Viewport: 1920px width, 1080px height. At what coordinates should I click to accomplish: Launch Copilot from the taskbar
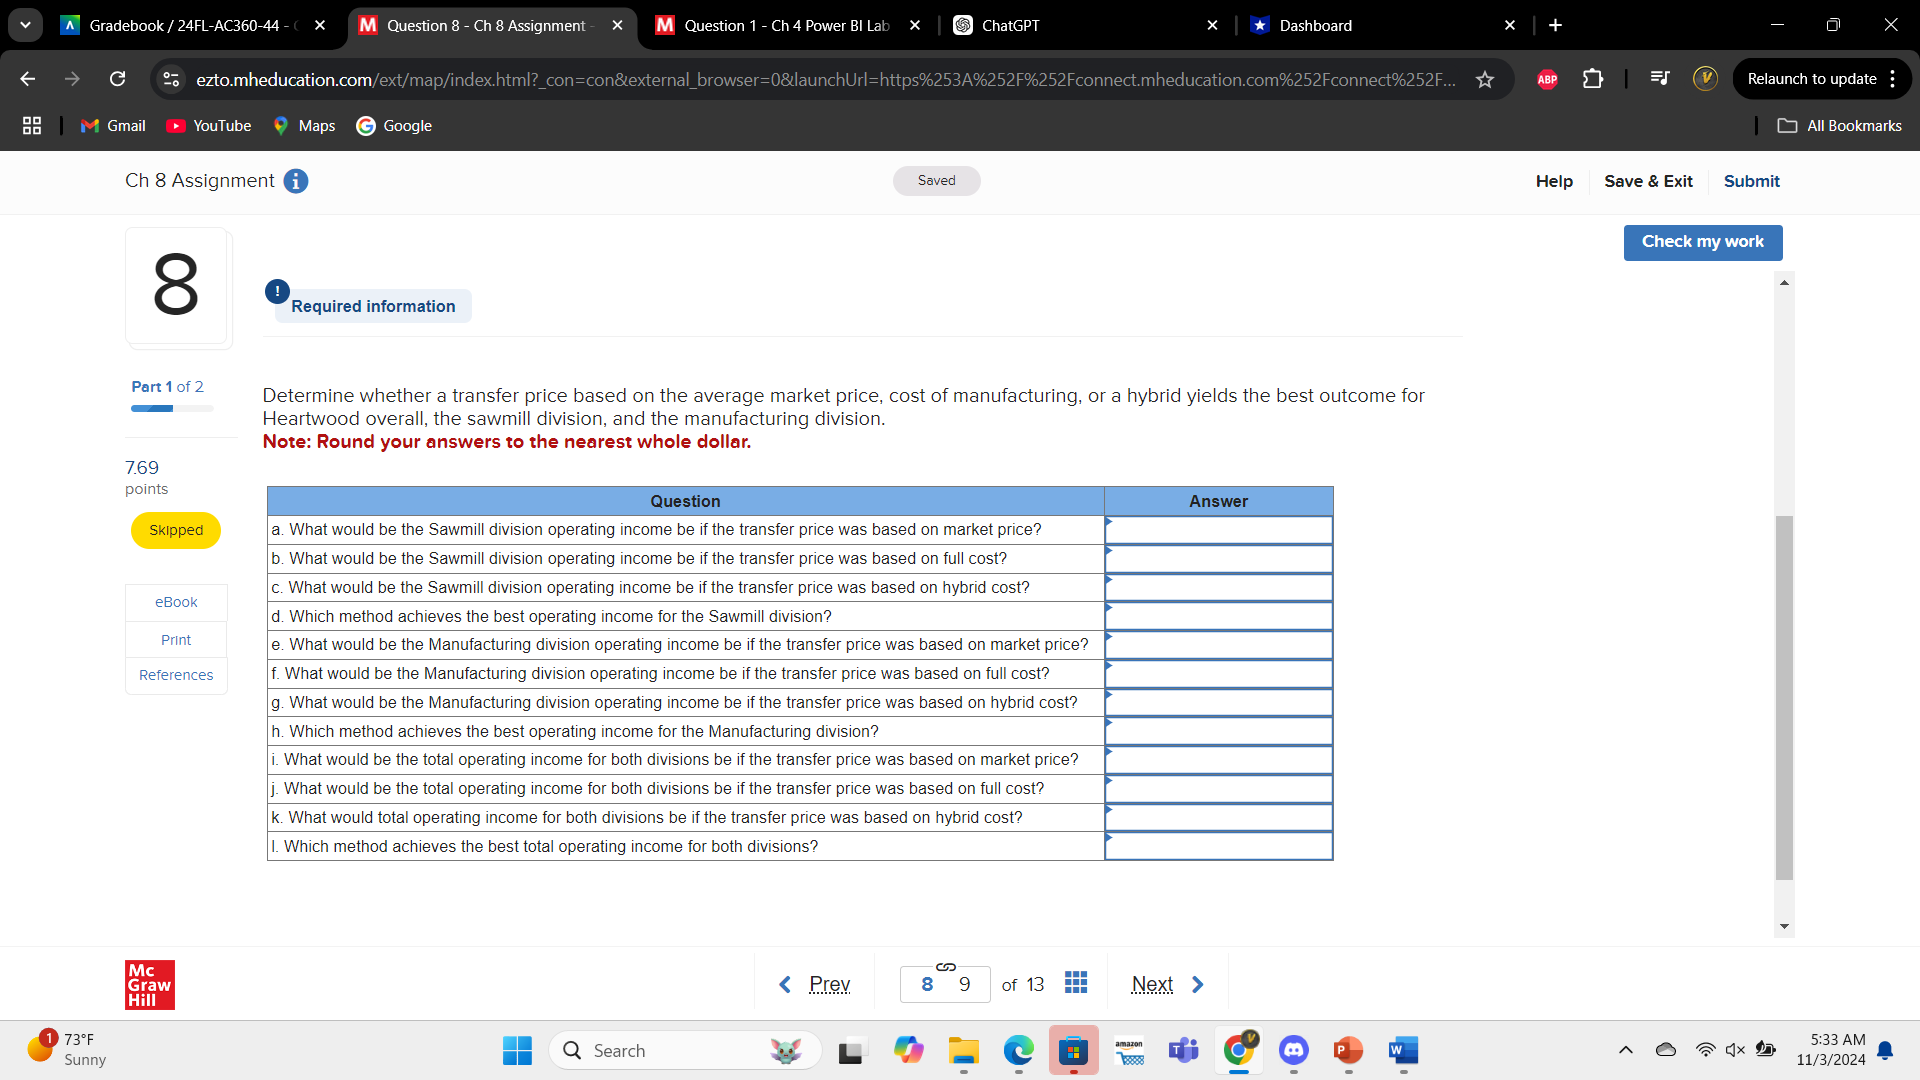[x=908, y=1051]
